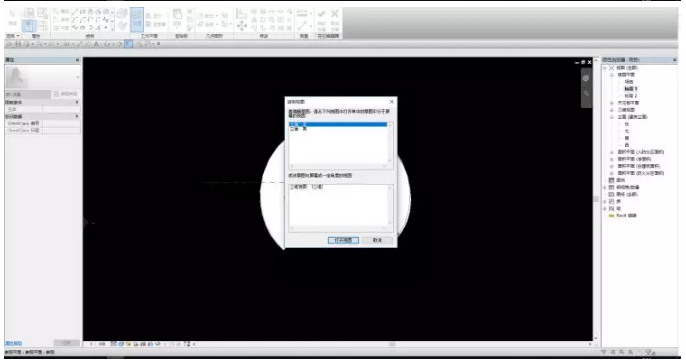This screenshot has height=364, width=686.
Task: Close the 转到视图 dialog
Action: [x=392, y=102]
